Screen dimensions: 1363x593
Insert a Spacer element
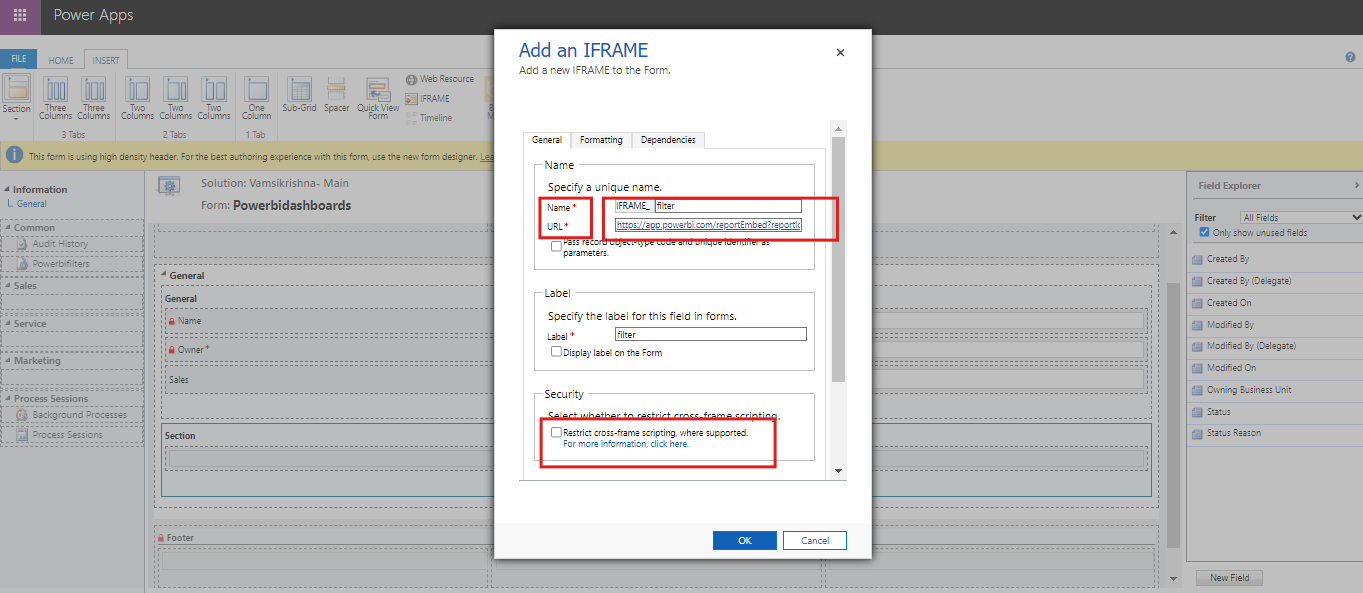(x=336, y=94)
